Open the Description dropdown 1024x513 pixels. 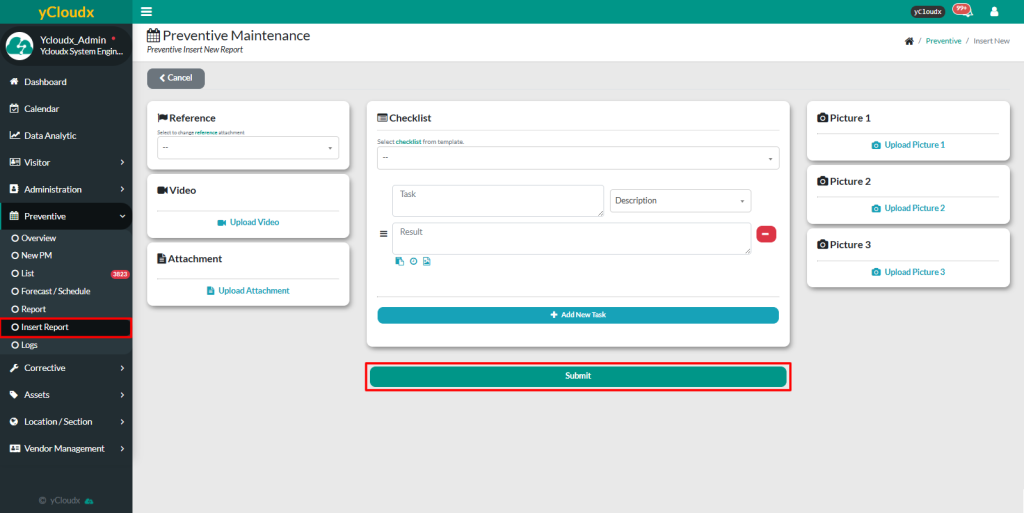[x=680, y=201]
